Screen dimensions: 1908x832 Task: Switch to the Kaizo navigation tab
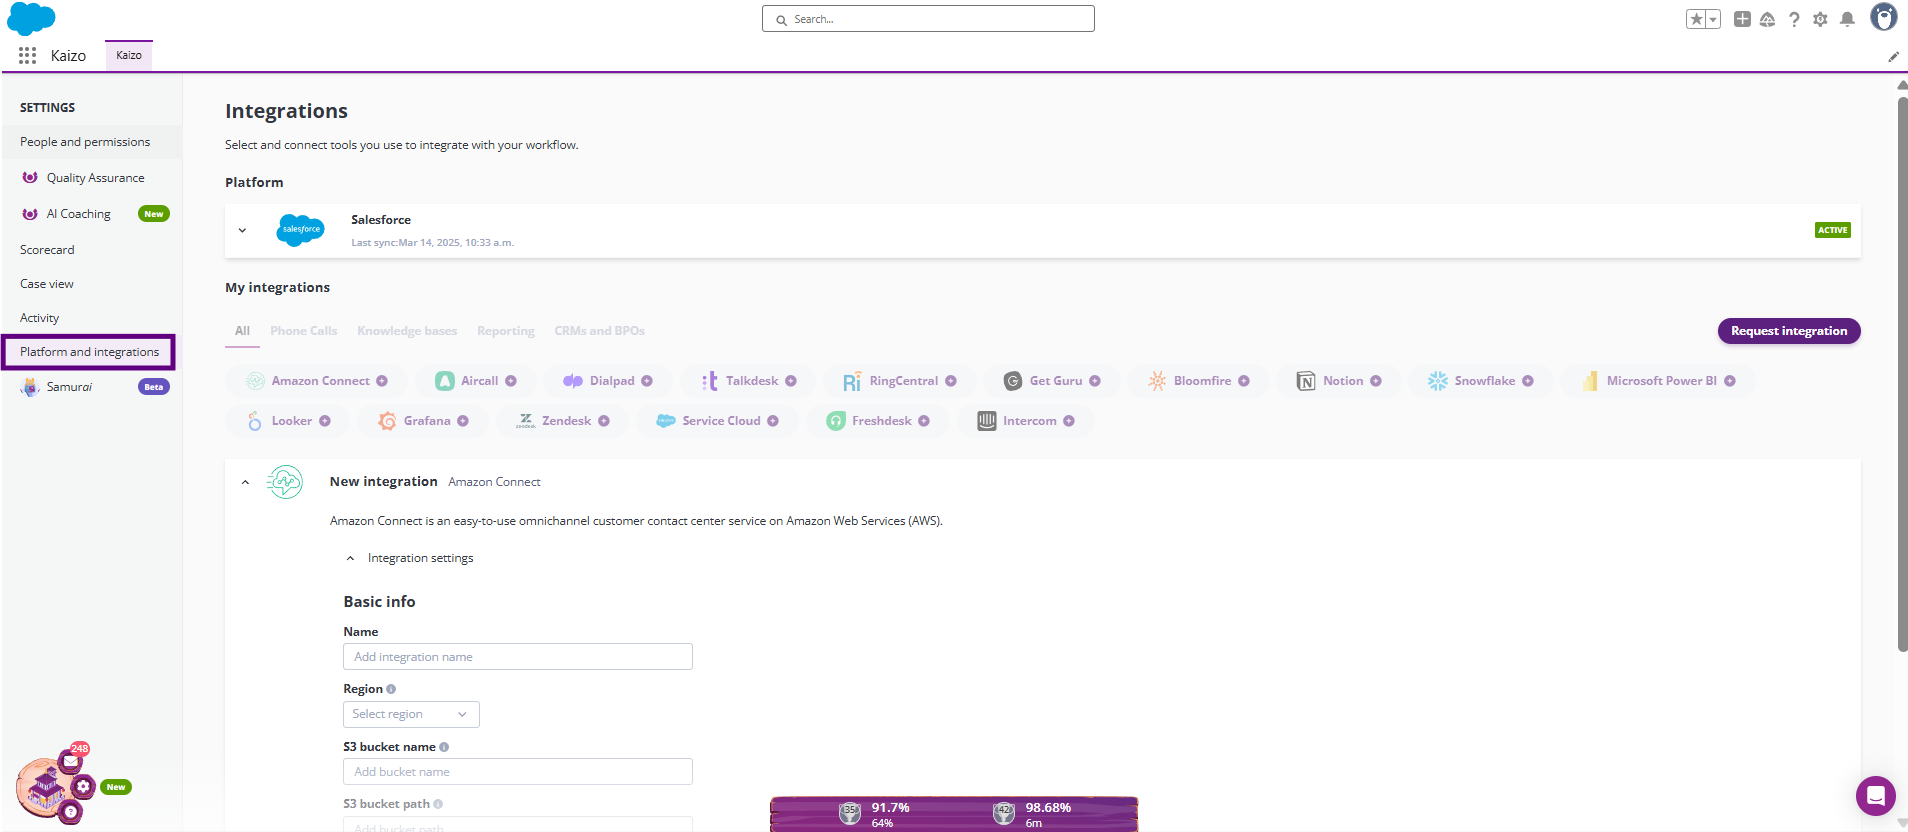[129, 55]
